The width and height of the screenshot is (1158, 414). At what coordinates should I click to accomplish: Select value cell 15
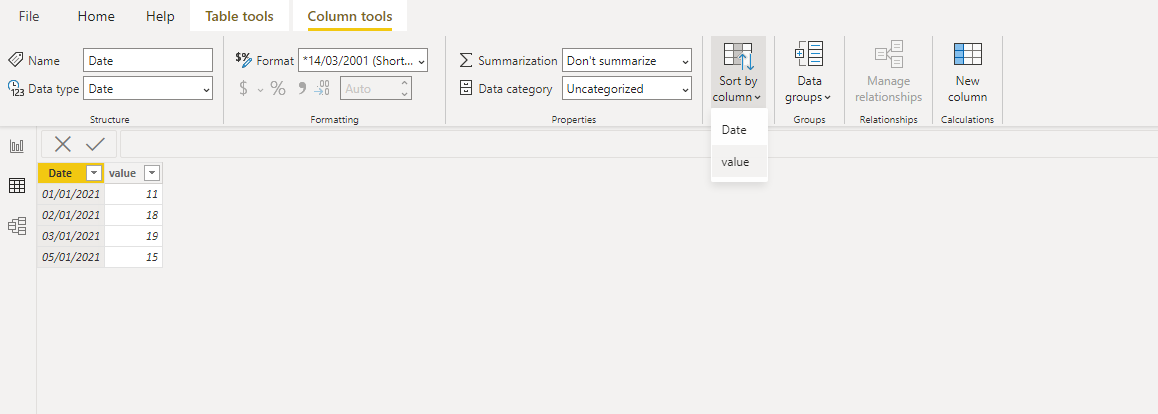click(134, 257)
